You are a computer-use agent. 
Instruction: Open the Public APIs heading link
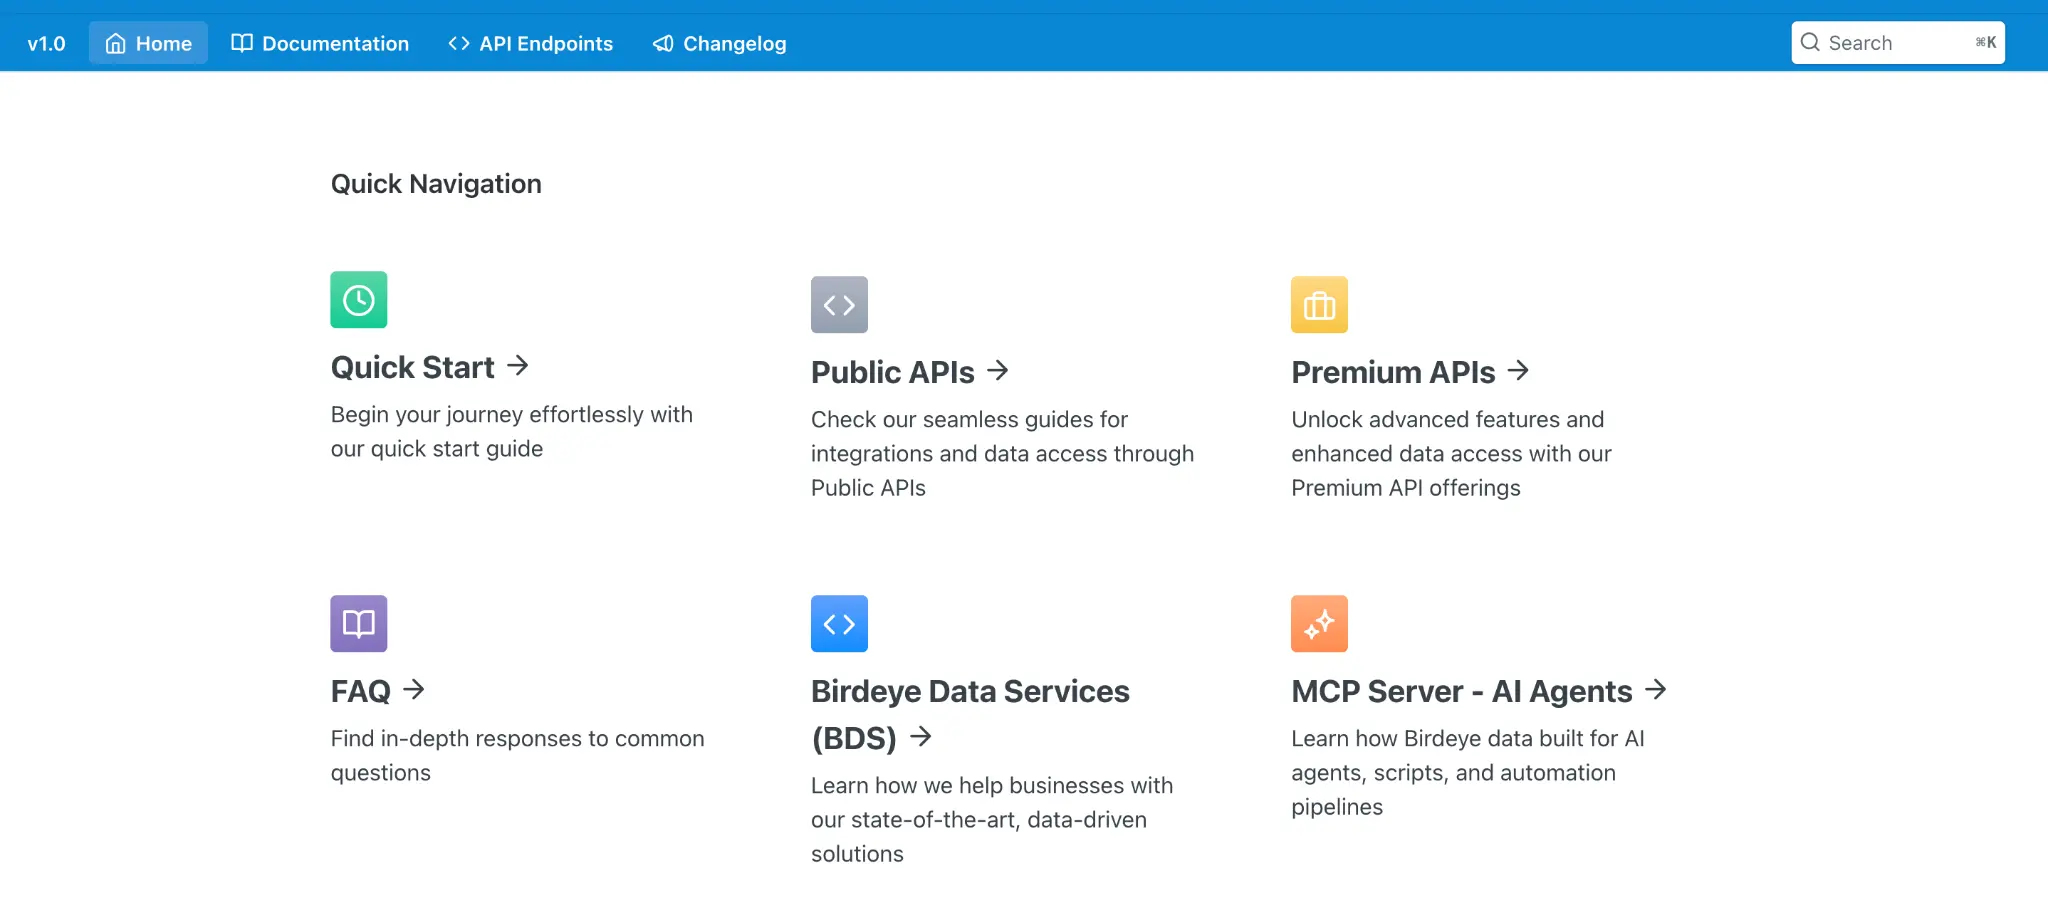point(893,372)
